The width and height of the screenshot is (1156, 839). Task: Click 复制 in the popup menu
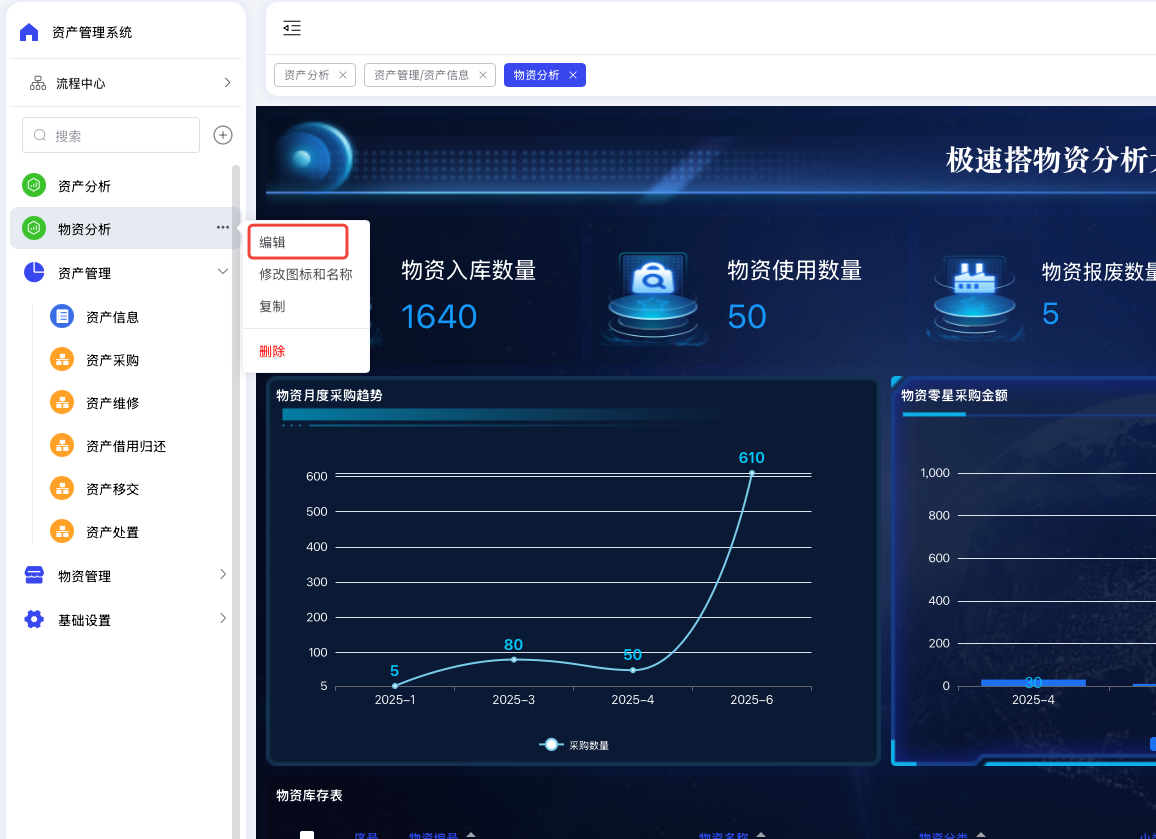coord(272,306)
